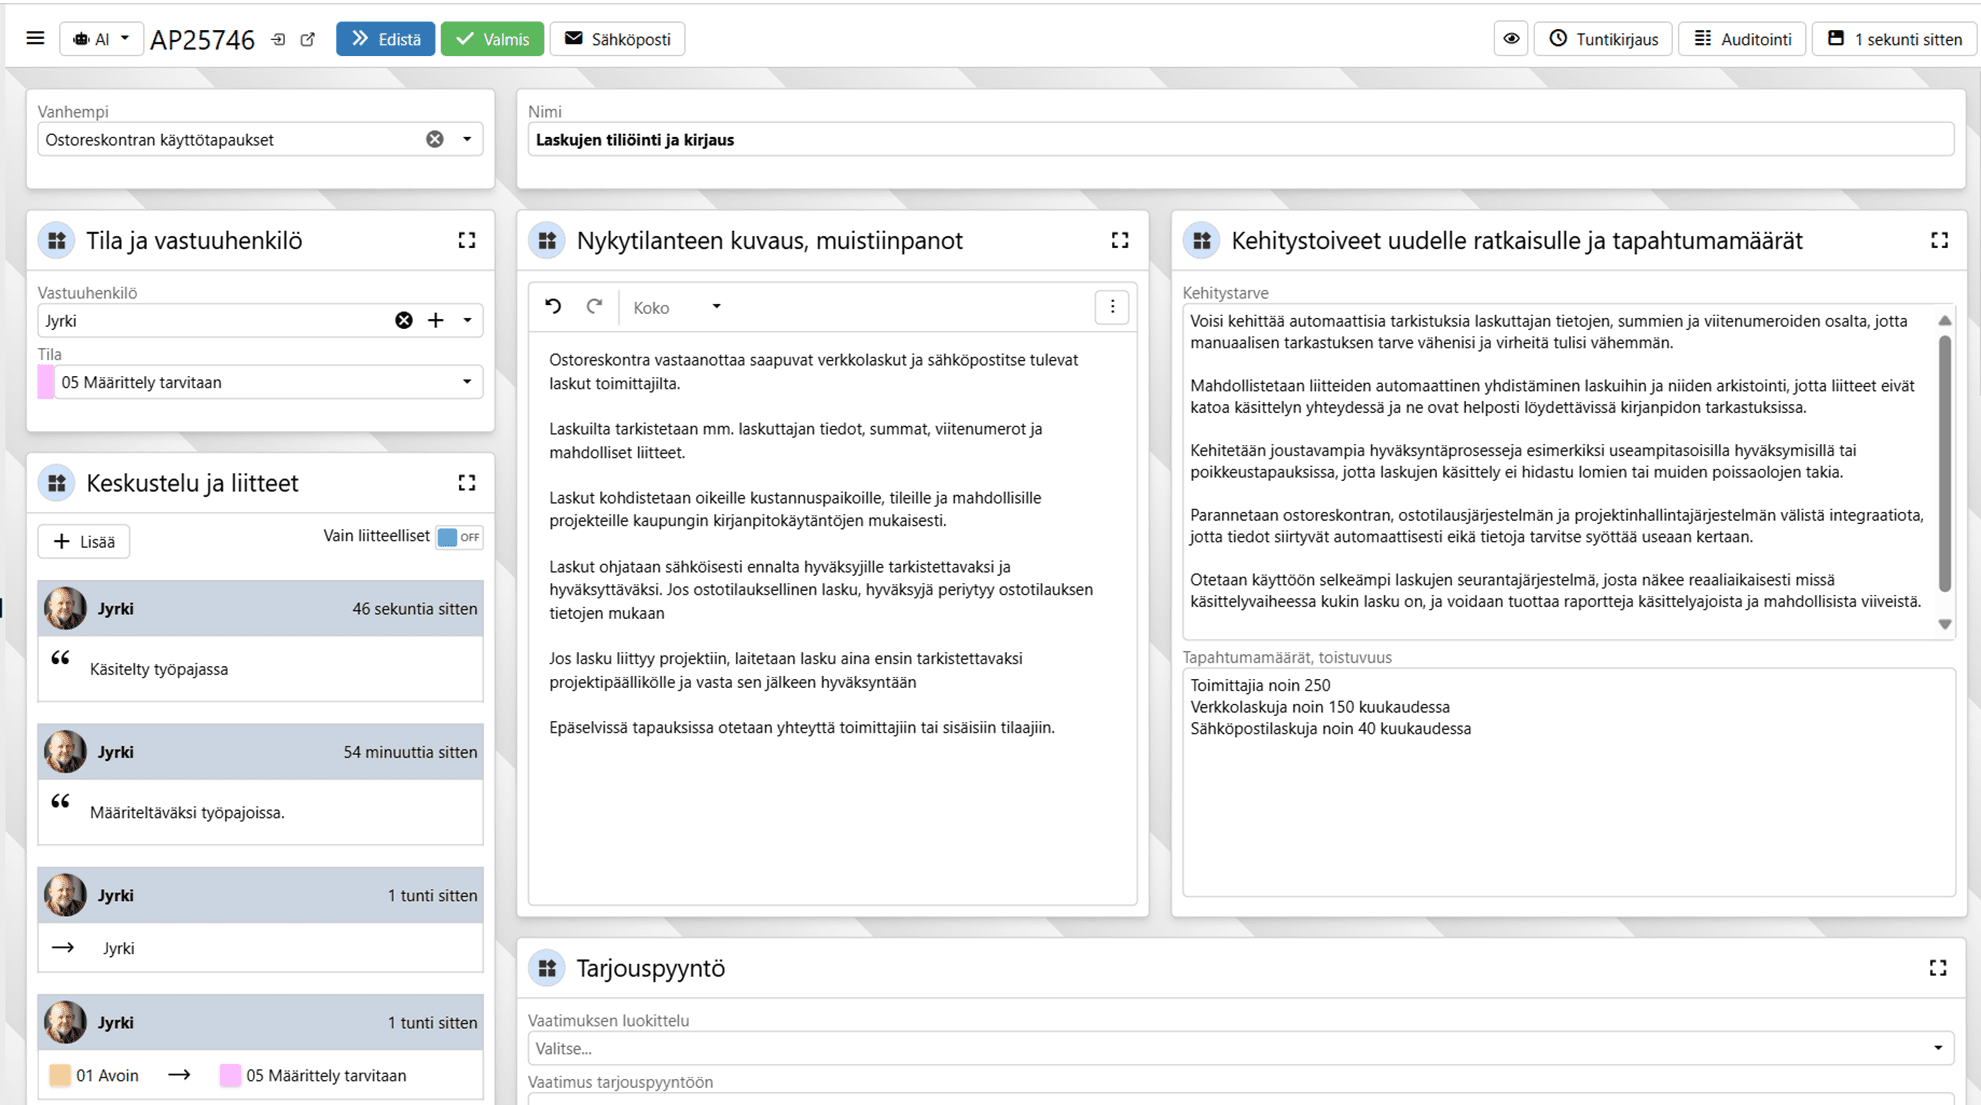Toggle the Vain liitteelliset switch
The image size is (1981, 1105).
tap(459, 537)
